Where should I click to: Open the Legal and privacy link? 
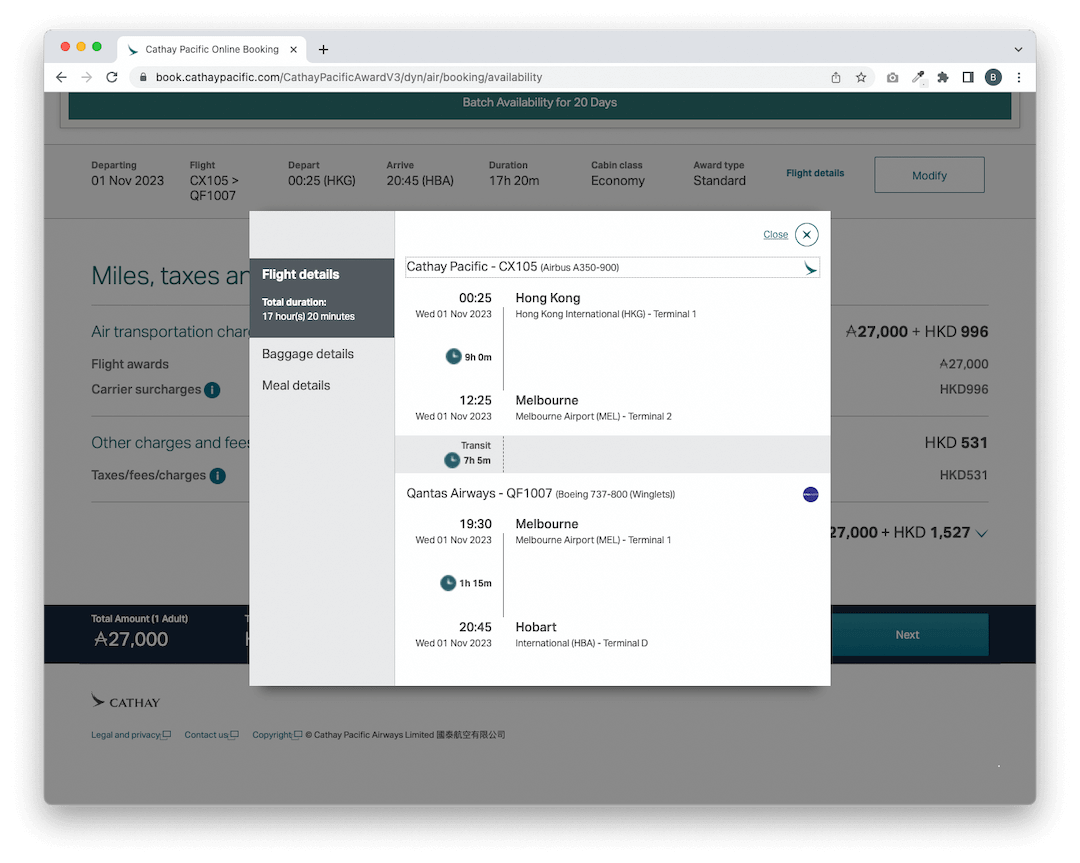(131, 735)
